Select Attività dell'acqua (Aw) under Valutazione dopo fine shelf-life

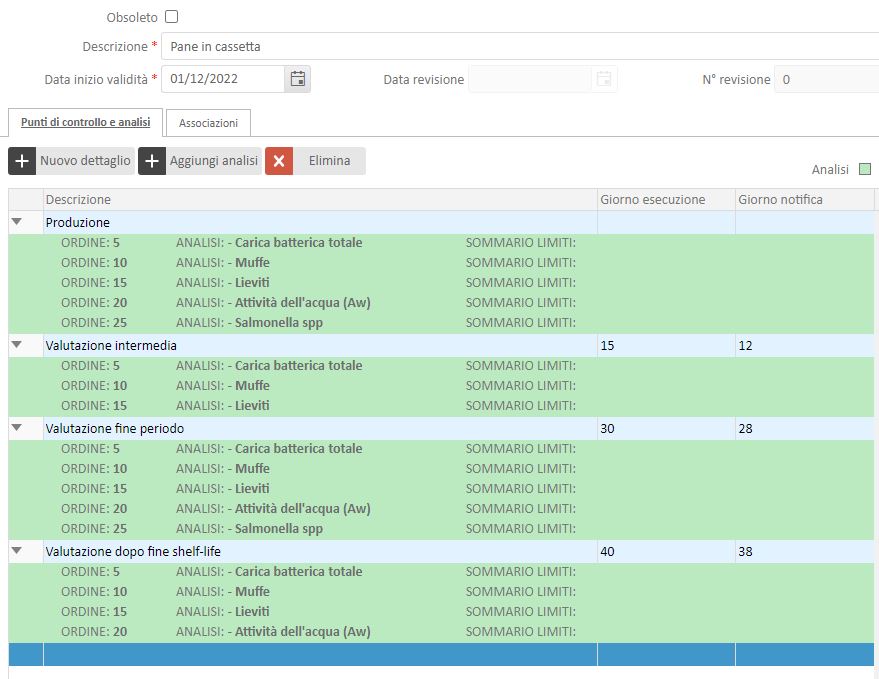[x=441, y=632]
